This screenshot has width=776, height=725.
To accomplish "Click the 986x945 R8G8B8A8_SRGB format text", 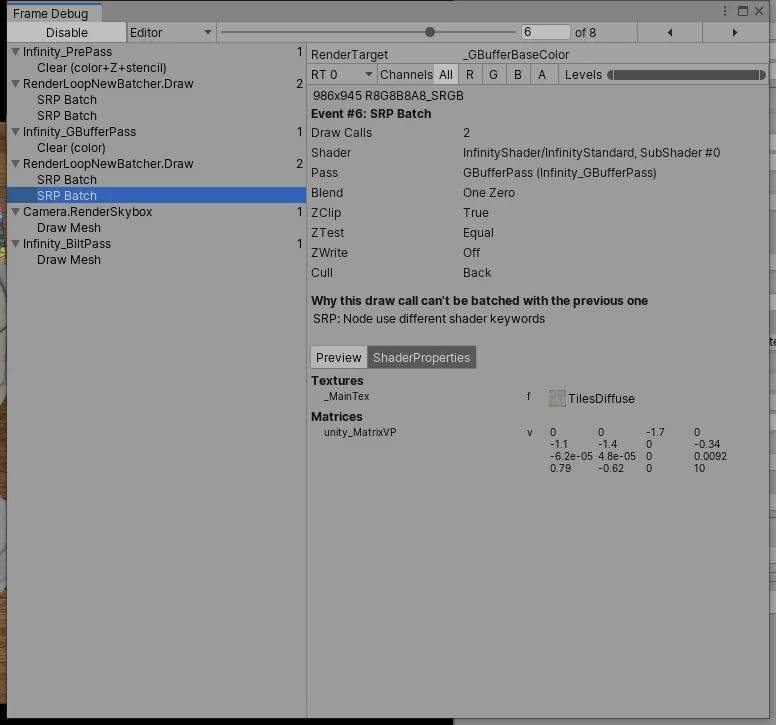I will pyautogui.click(x=388, y=96).
